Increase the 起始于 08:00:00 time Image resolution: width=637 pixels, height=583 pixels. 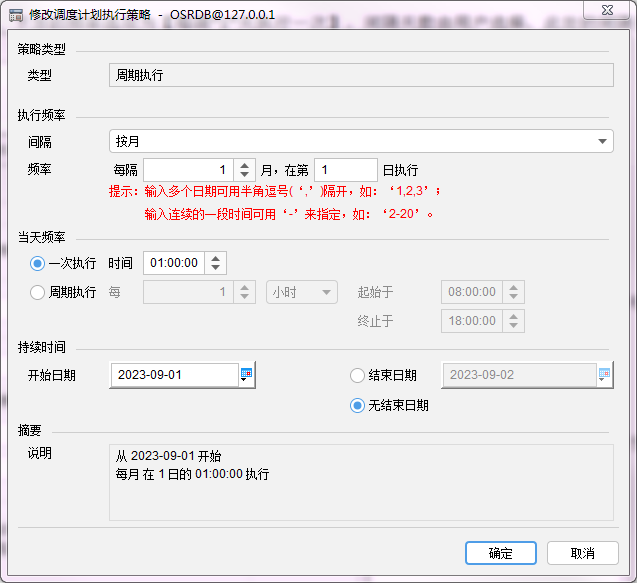pos(514,287)
